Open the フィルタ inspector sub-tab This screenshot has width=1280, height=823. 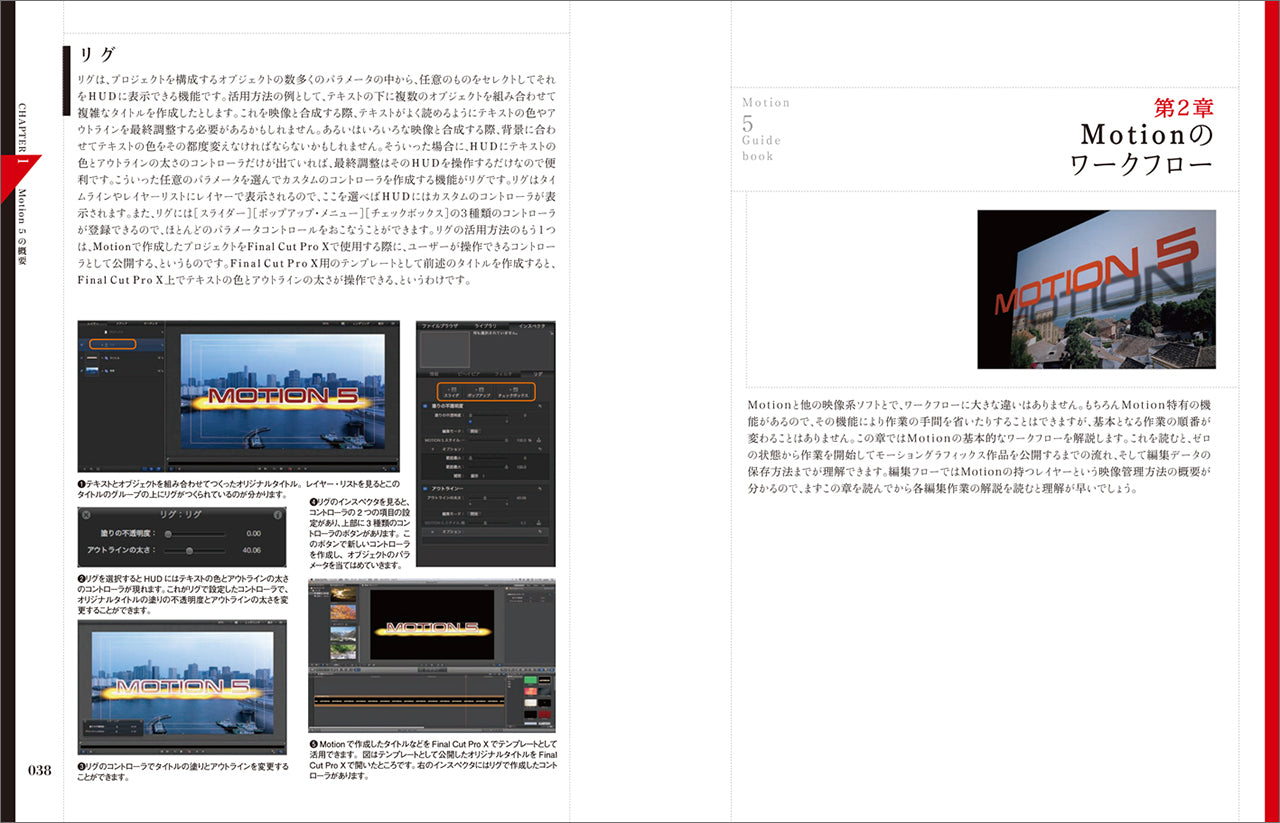[x=503, y=374]
